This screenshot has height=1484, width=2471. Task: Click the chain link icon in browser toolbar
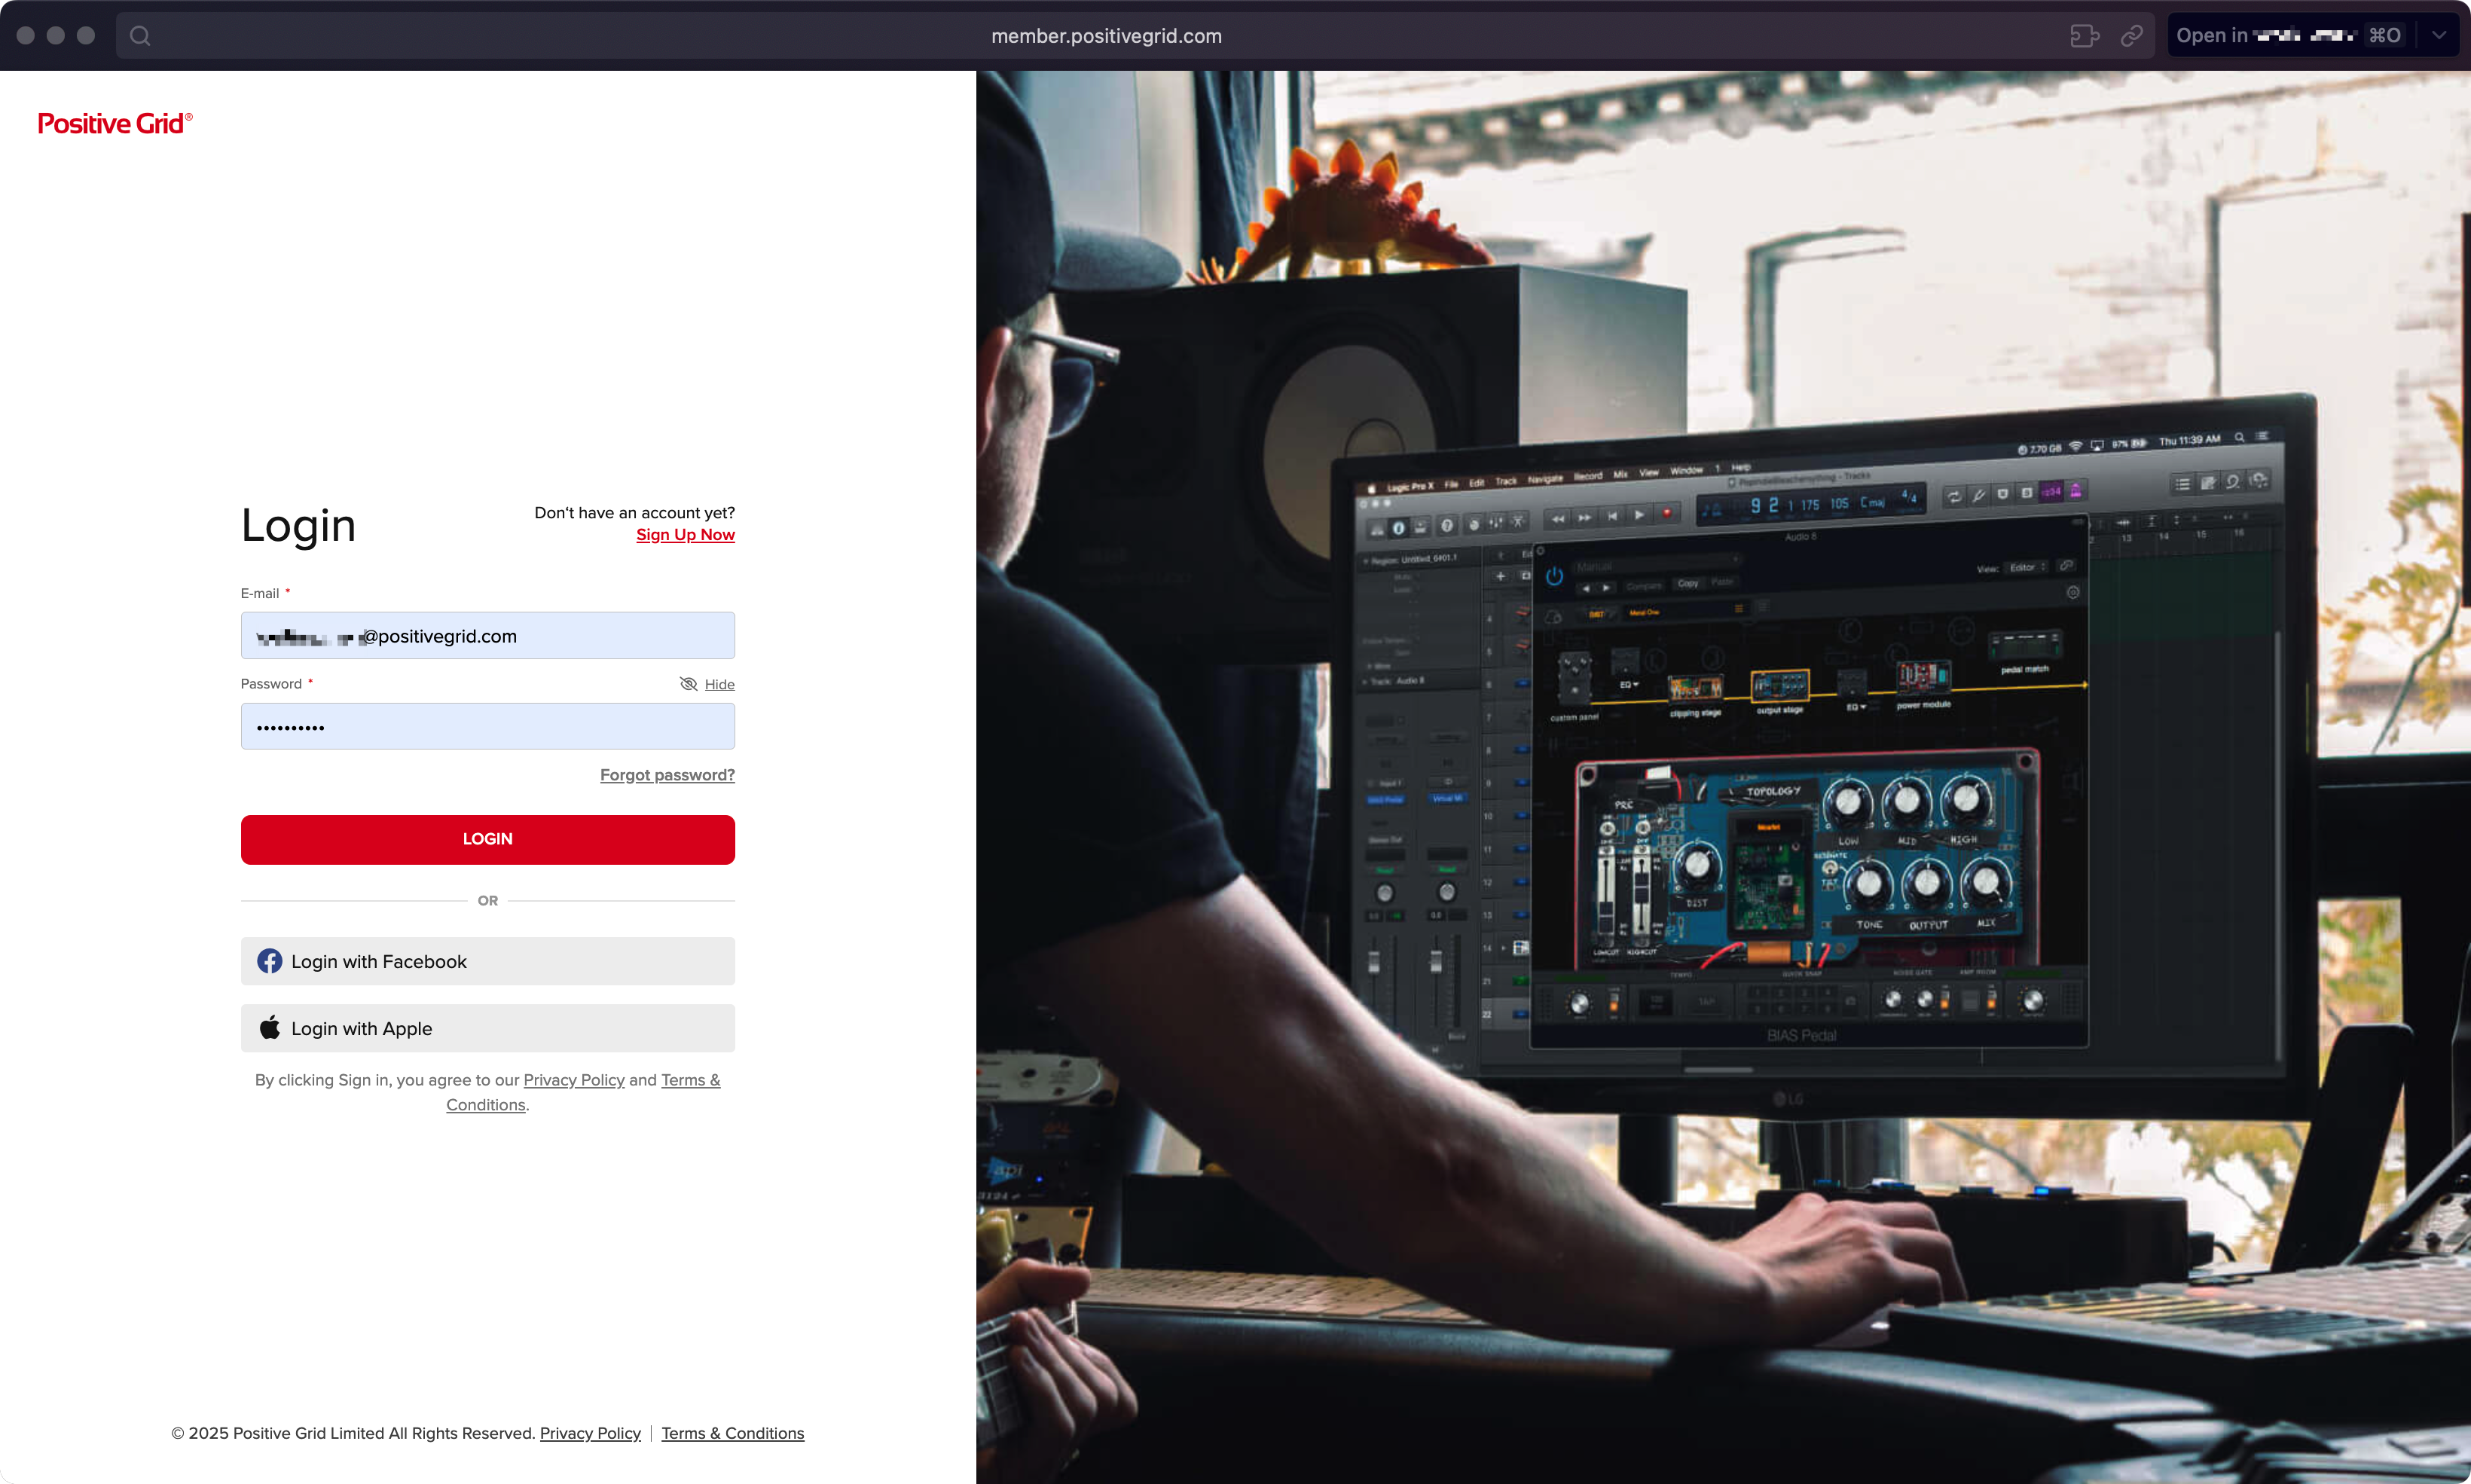[2131, 36]
